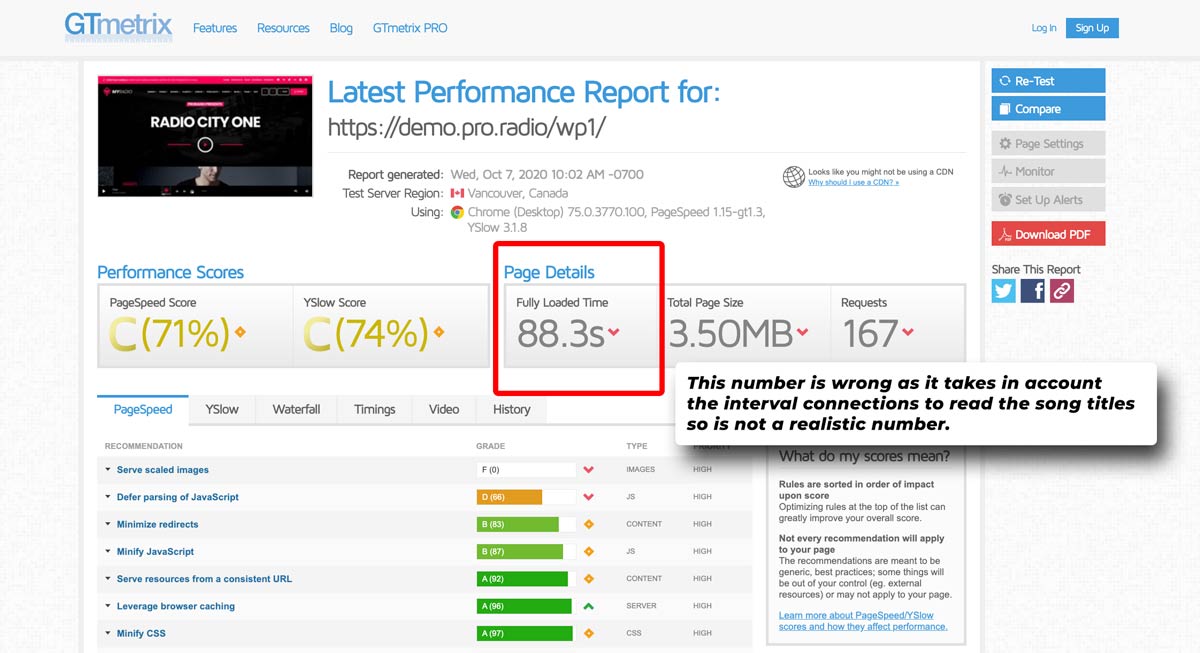
Task: Click the Download PDF button
Action: [x=1048, y=234]
